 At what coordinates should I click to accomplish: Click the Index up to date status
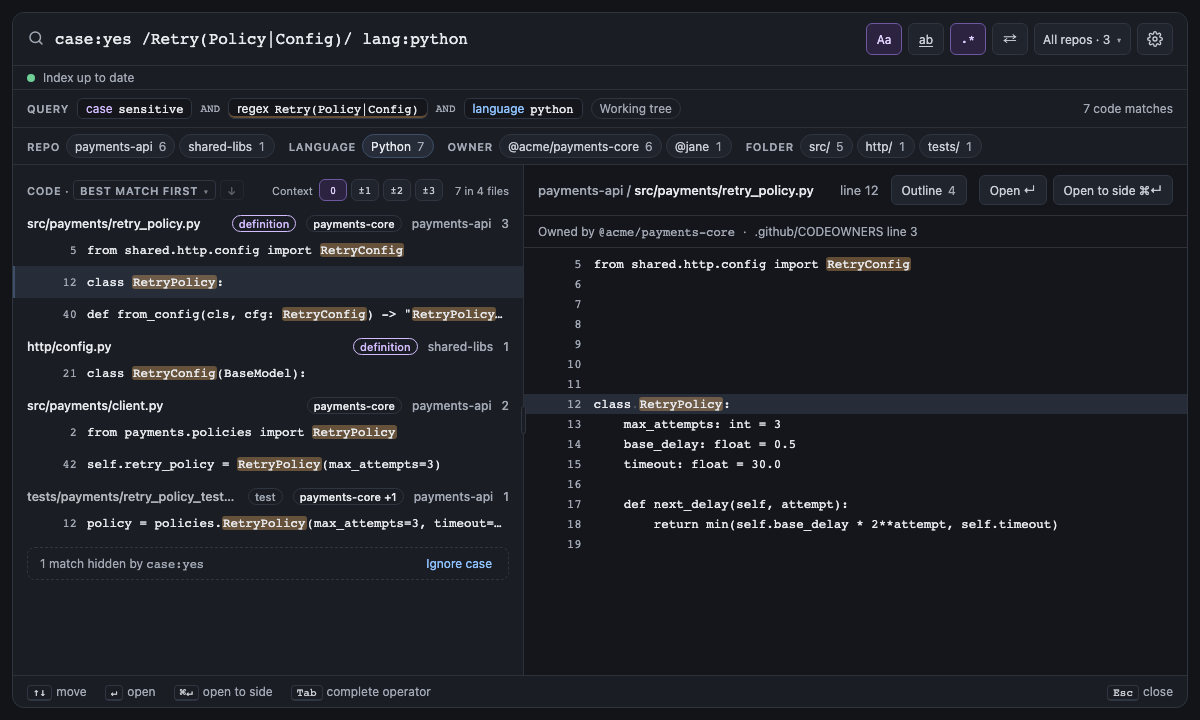tap(81, 78)
